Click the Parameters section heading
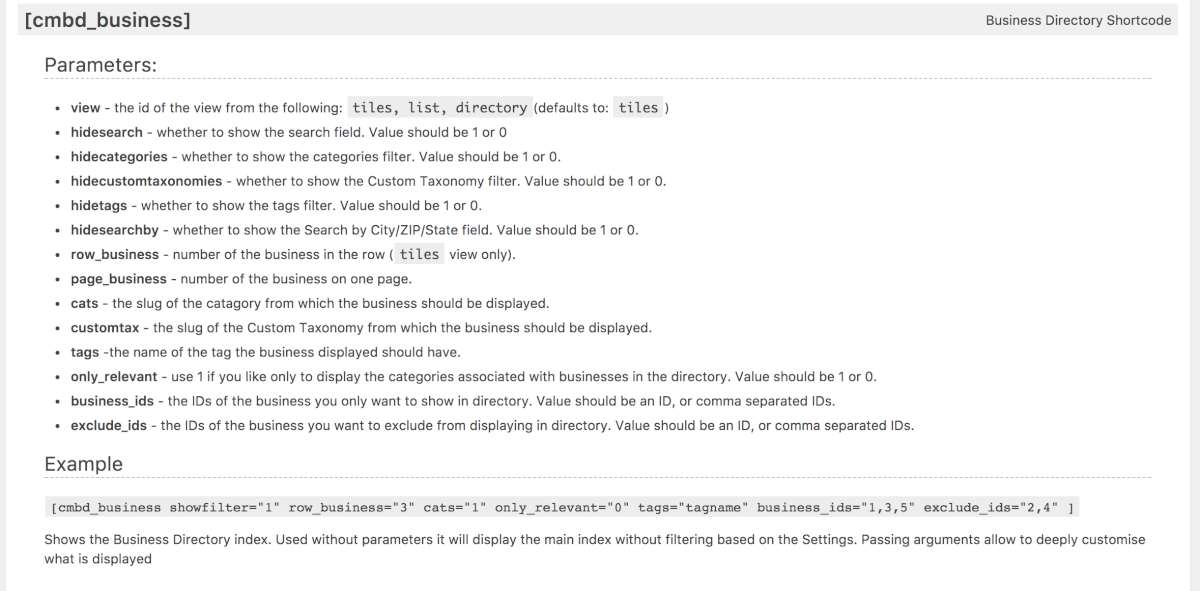Screen dimensions: 1200x591 pyautogui.click(x=100, y=64)
